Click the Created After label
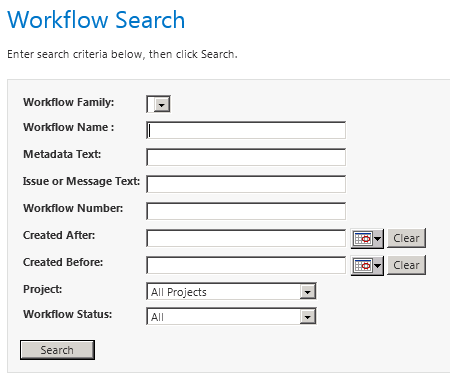The width and height of the screenshot is (450, 377). pos(59,235)
